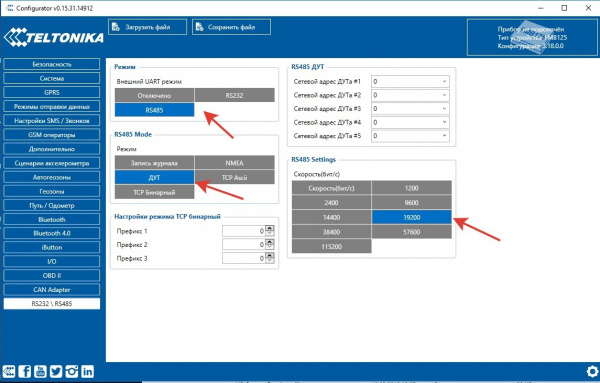Maximize the Configurator window
Image resolution: width=600 pixels, height=383 pixels.
564,8
